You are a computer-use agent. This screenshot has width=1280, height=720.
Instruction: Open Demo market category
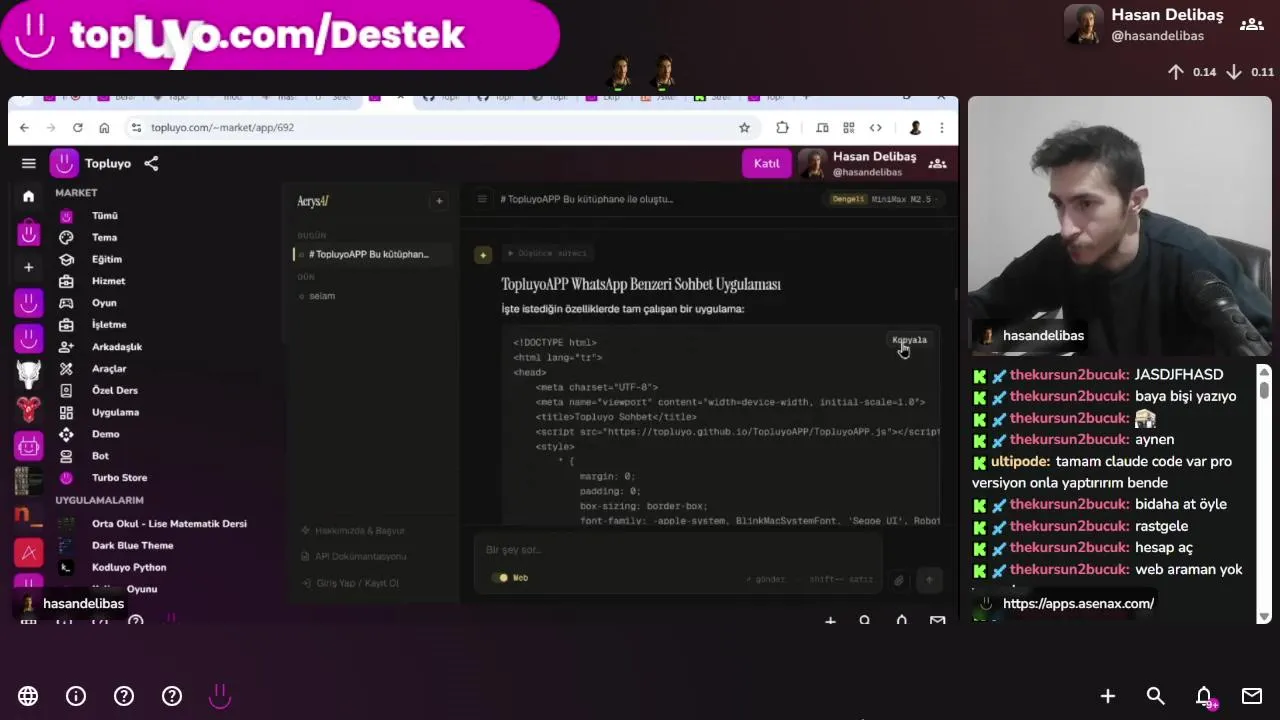pos(105,434)
